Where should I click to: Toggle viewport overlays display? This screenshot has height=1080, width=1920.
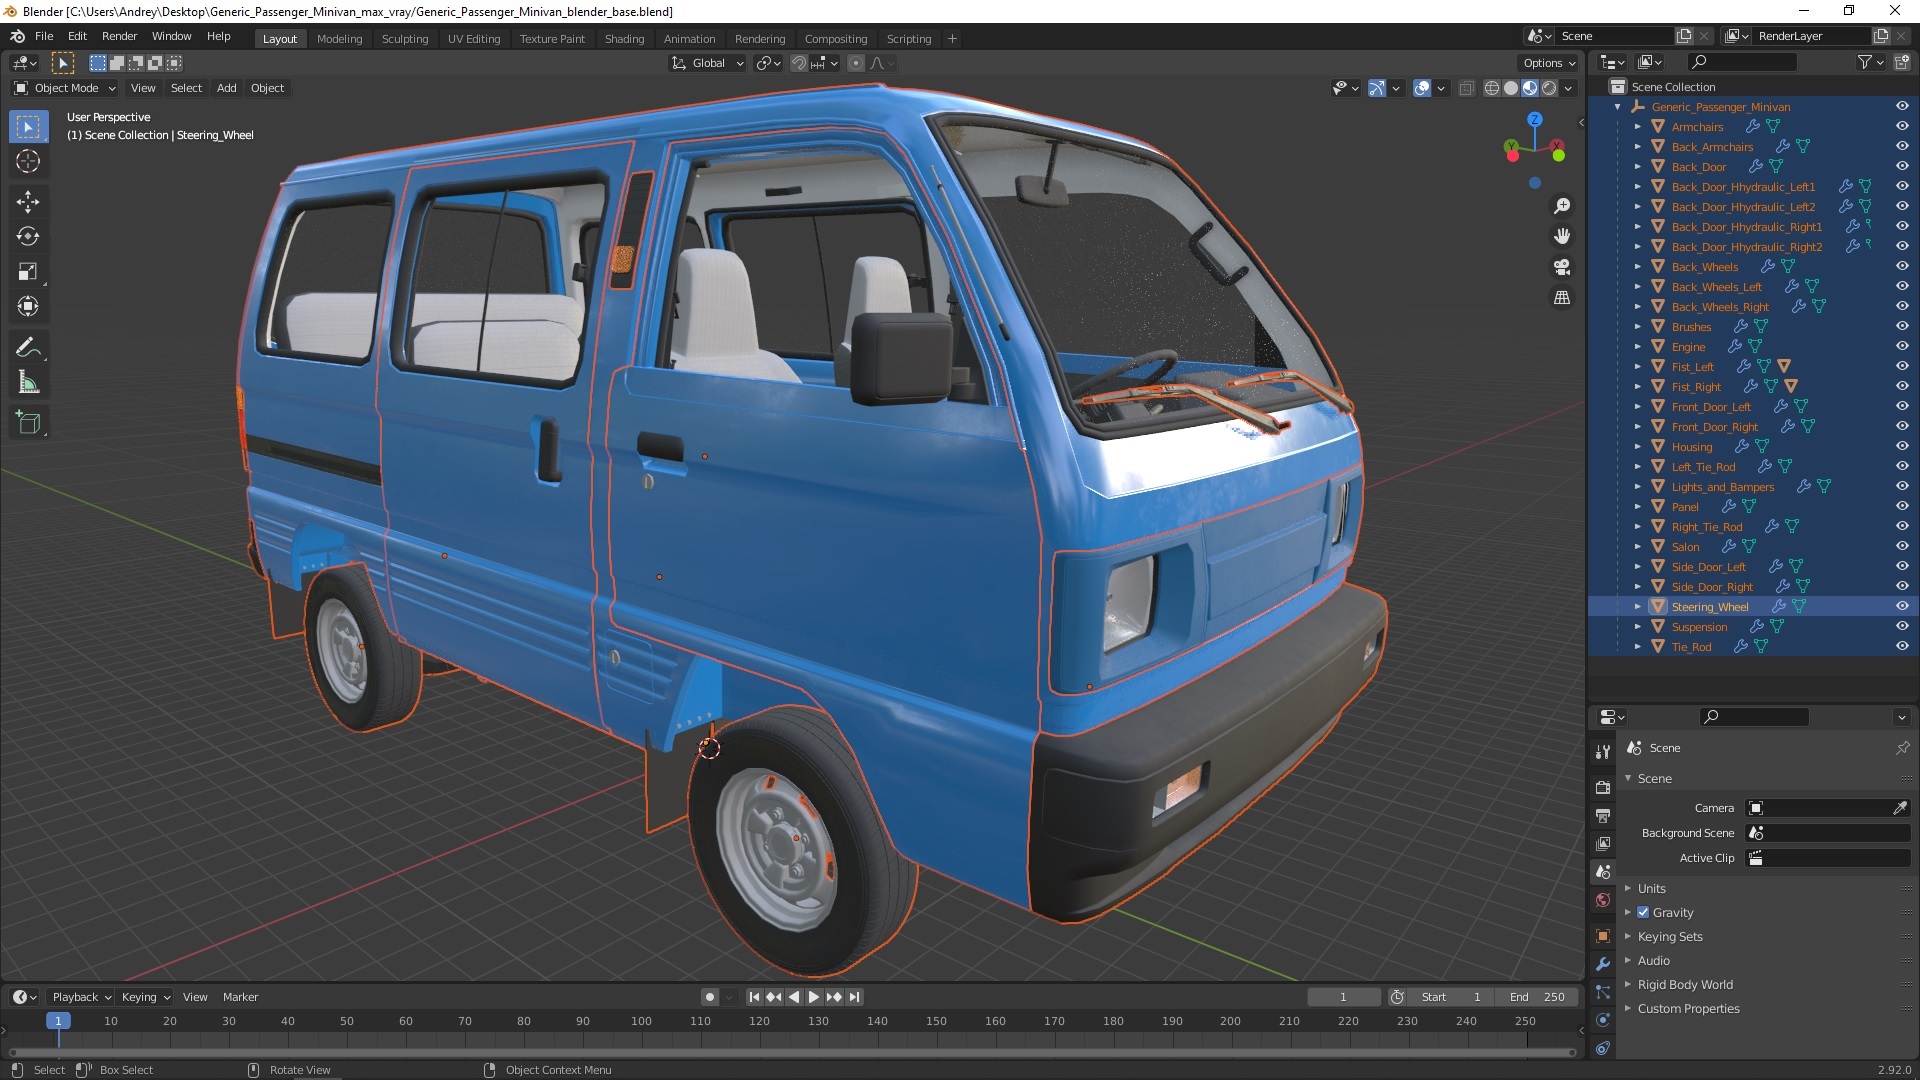pyautogui.click(x=1422, y=88)
